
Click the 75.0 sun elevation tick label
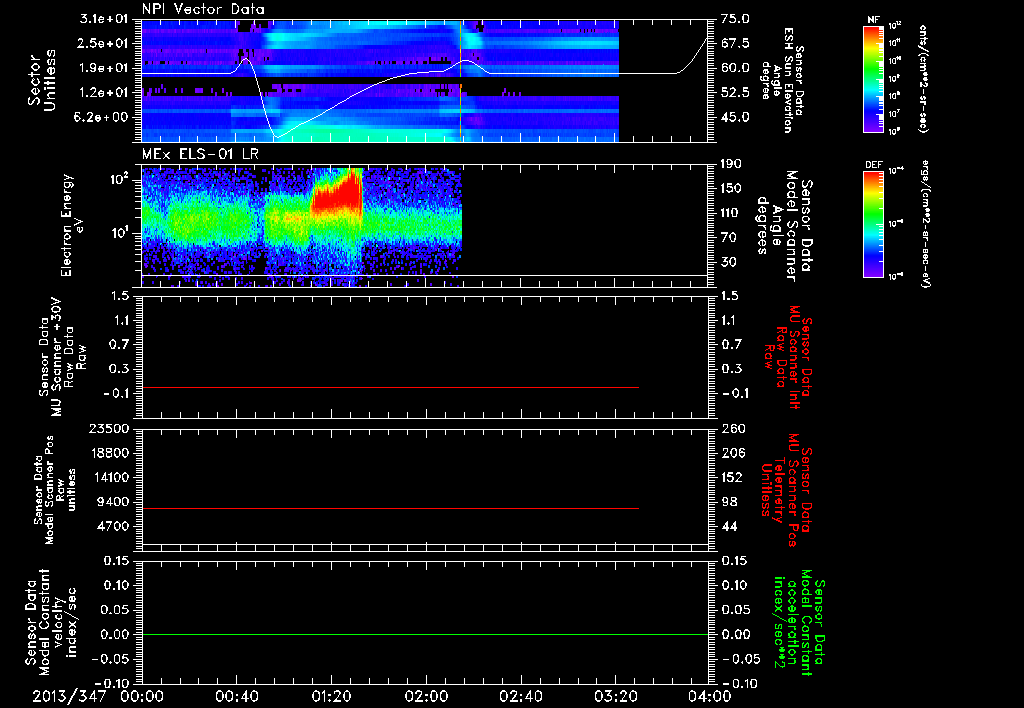735,19
